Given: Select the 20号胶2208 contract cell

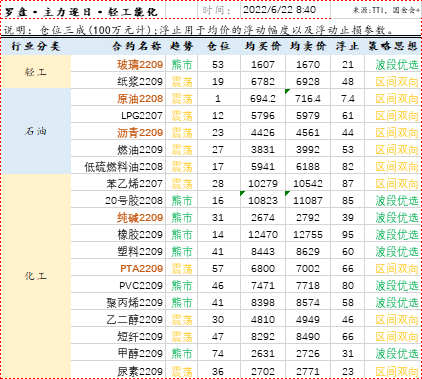Looking at the screenshot, I should tap(118, 200).
